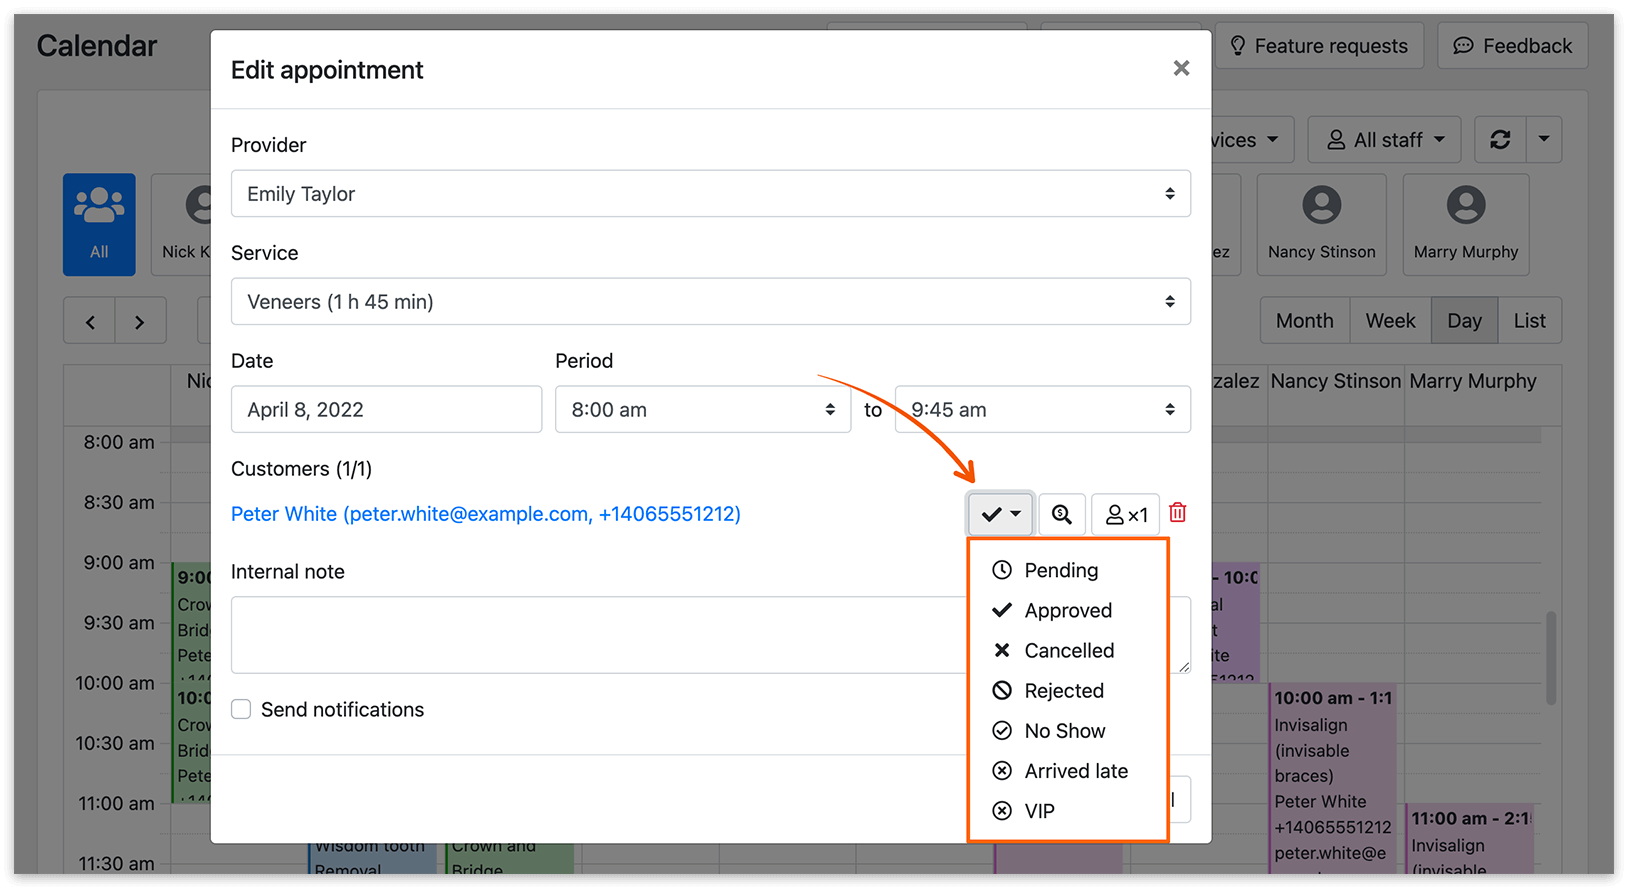Switch to Week view
This screenshot has width=1628, height=888.
click(1390, 321)
